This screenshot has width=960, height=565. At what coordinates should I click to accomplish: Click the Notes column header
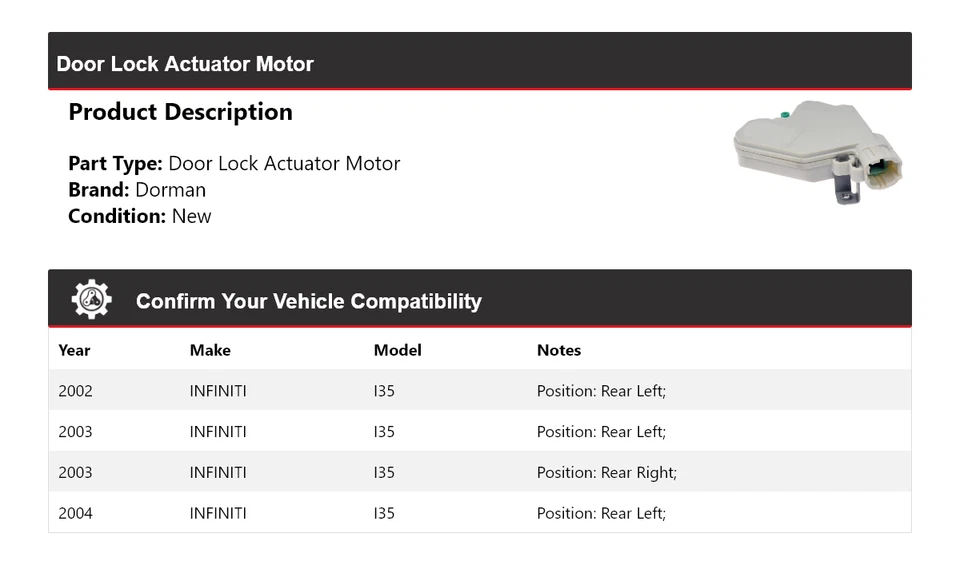point(558,350)
